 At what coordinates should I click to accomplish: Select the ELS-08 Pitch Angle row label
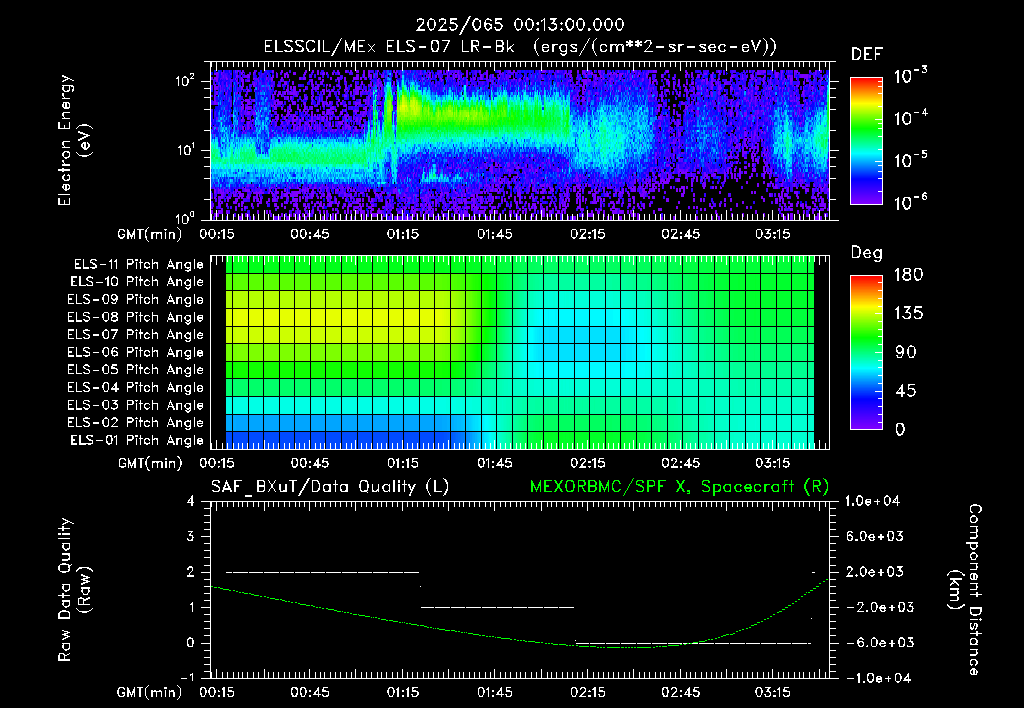pos(135,317)
